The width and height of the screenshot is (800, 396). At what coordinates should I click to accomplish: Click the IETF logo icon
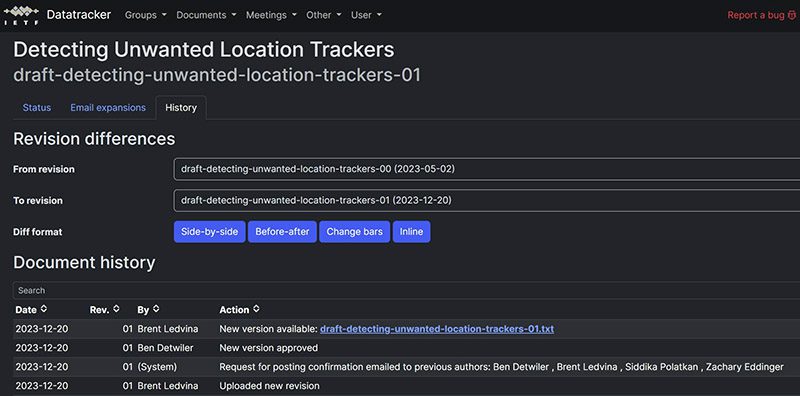(21, 15)
